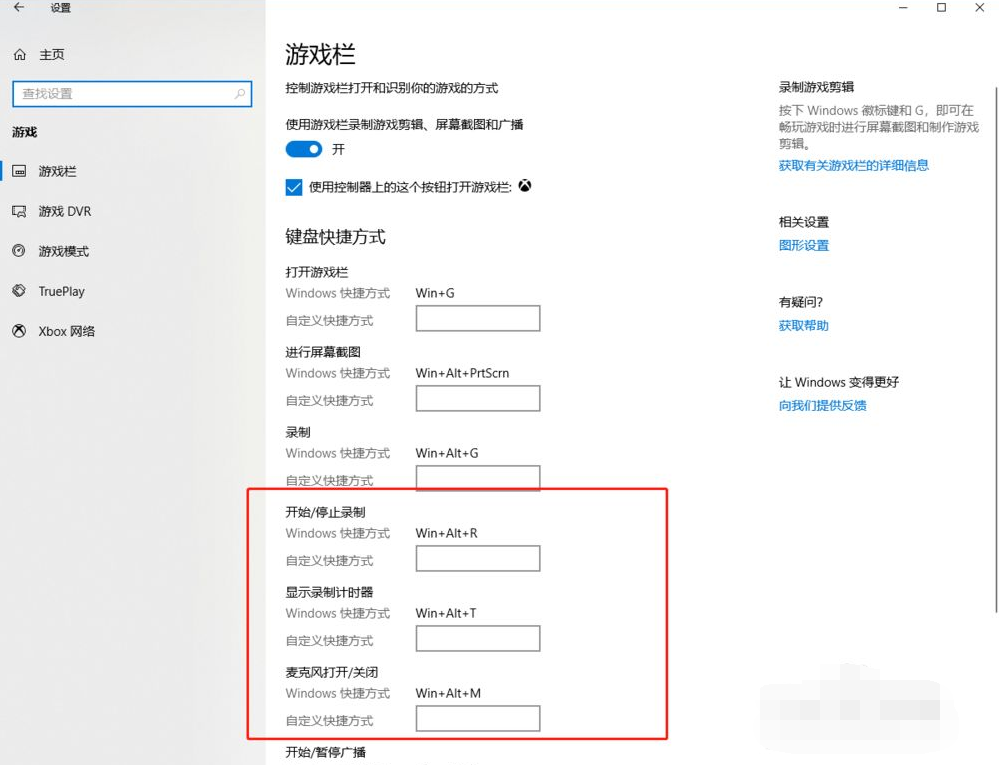Click the TruePlay sidebar icon

19,291
